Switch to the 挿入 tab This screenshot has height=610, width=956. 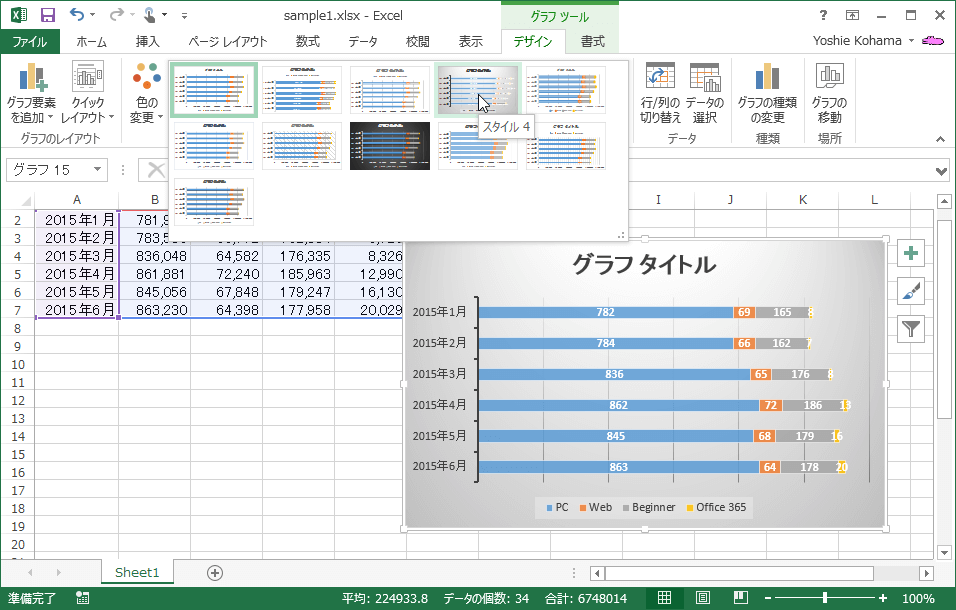pos(147,41)
